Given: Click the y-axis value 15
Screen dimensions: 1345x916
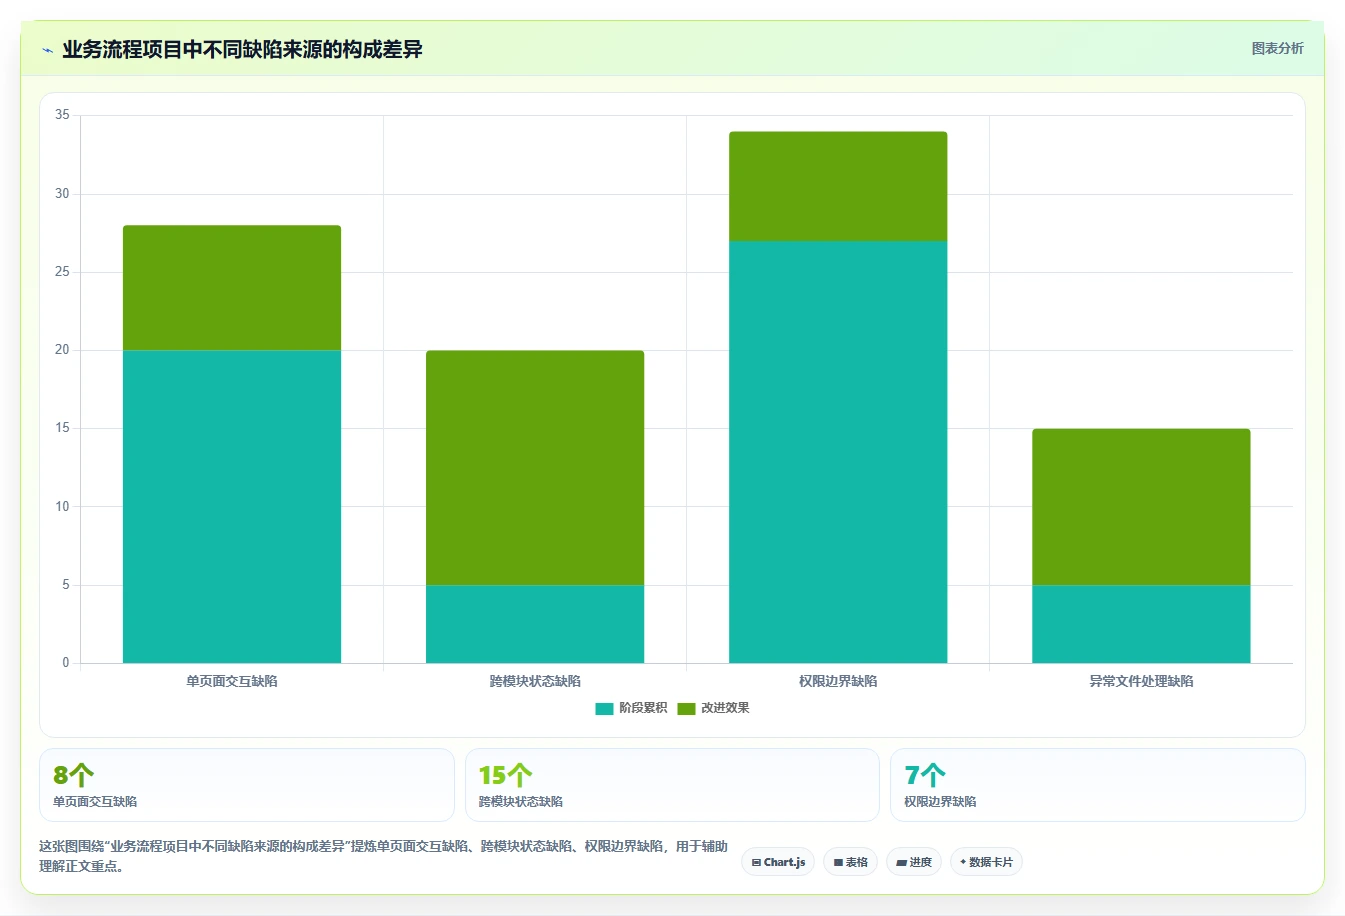Looking at the screenshot, I should [x=62, y=428].
